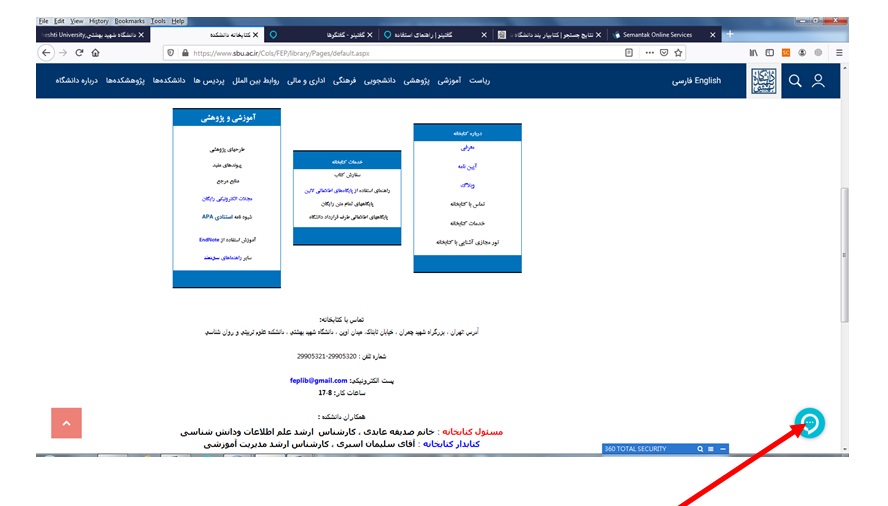Open the Bookmarks menu in menu bar
Screen dimensions: 888x506
[129, 21]
